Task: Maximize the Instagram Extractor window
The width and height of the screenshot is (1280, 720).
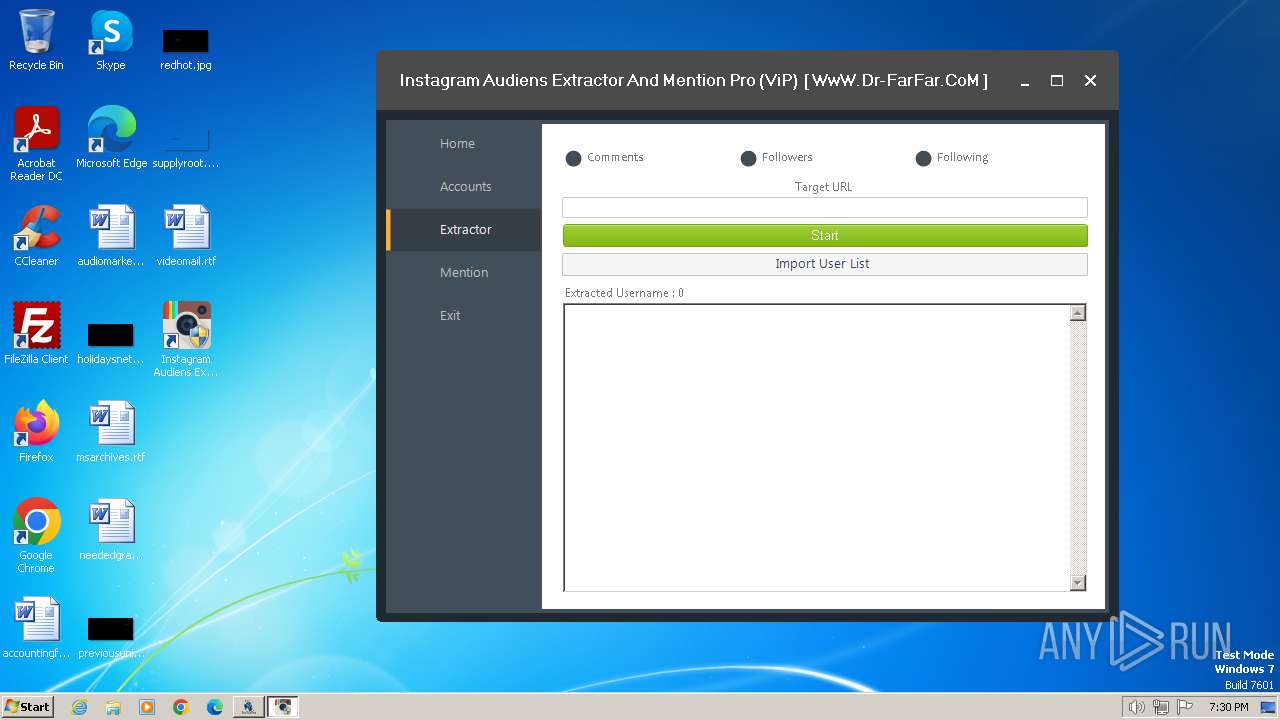Action: tap(1057, 81)
